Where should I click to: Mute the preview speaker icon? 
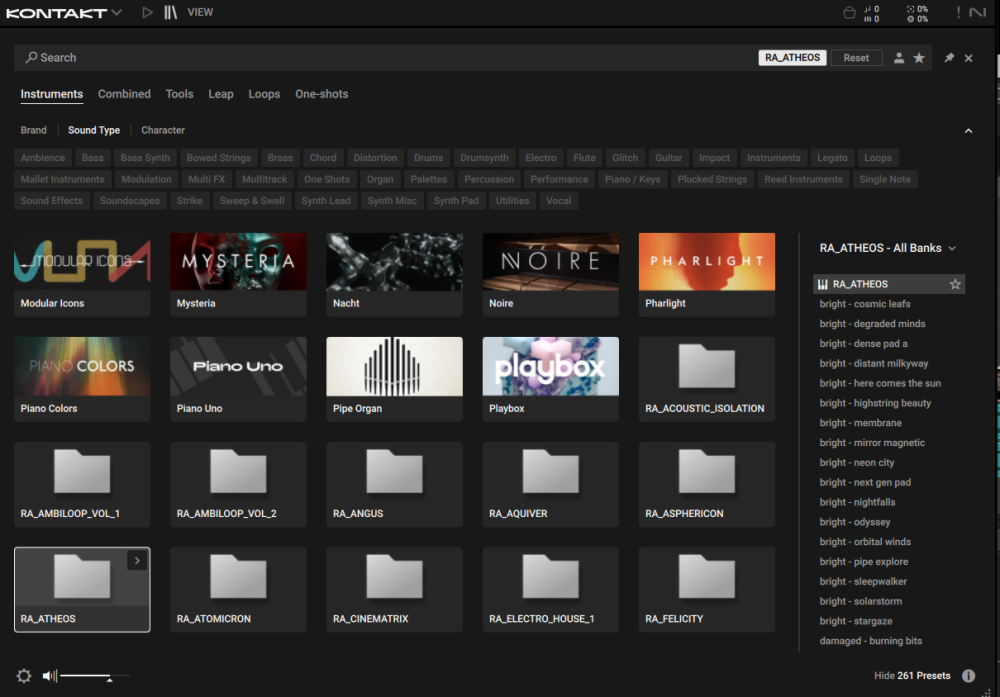49,676
